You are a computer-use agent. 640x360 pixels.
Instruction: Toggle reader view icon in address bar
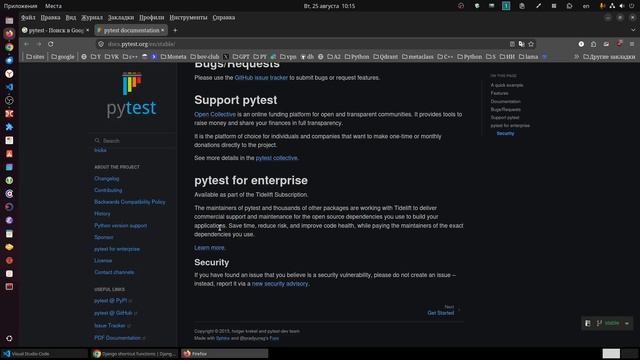(x=512, y=44)
